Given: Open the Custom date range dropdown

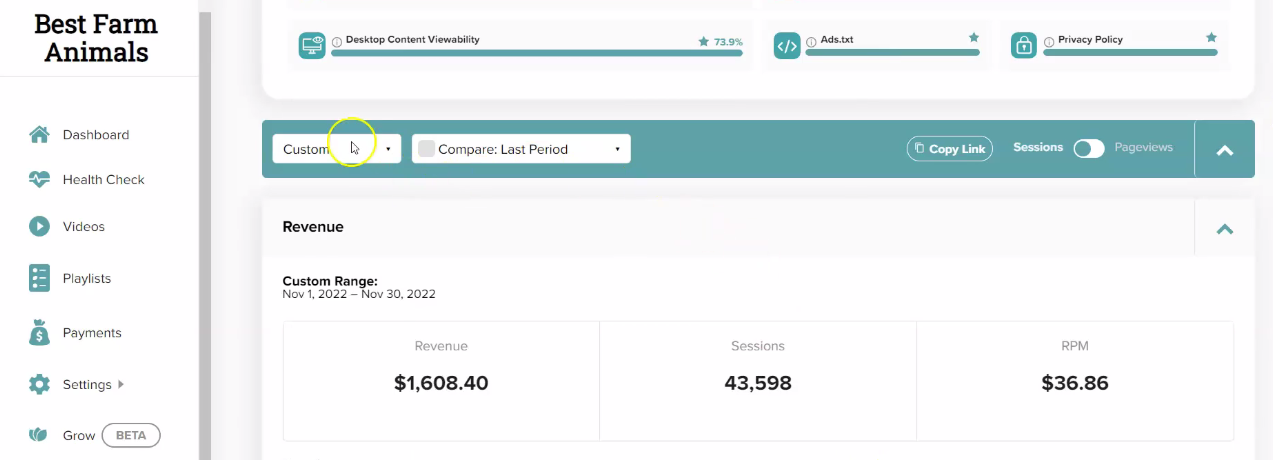Looking at the screenshot, I should pyautogui.click(x=337, y=149).
